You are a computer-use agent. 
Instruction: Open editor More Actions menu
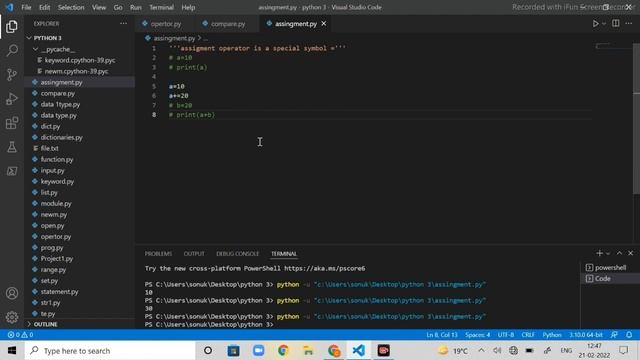tap(629, 24)
